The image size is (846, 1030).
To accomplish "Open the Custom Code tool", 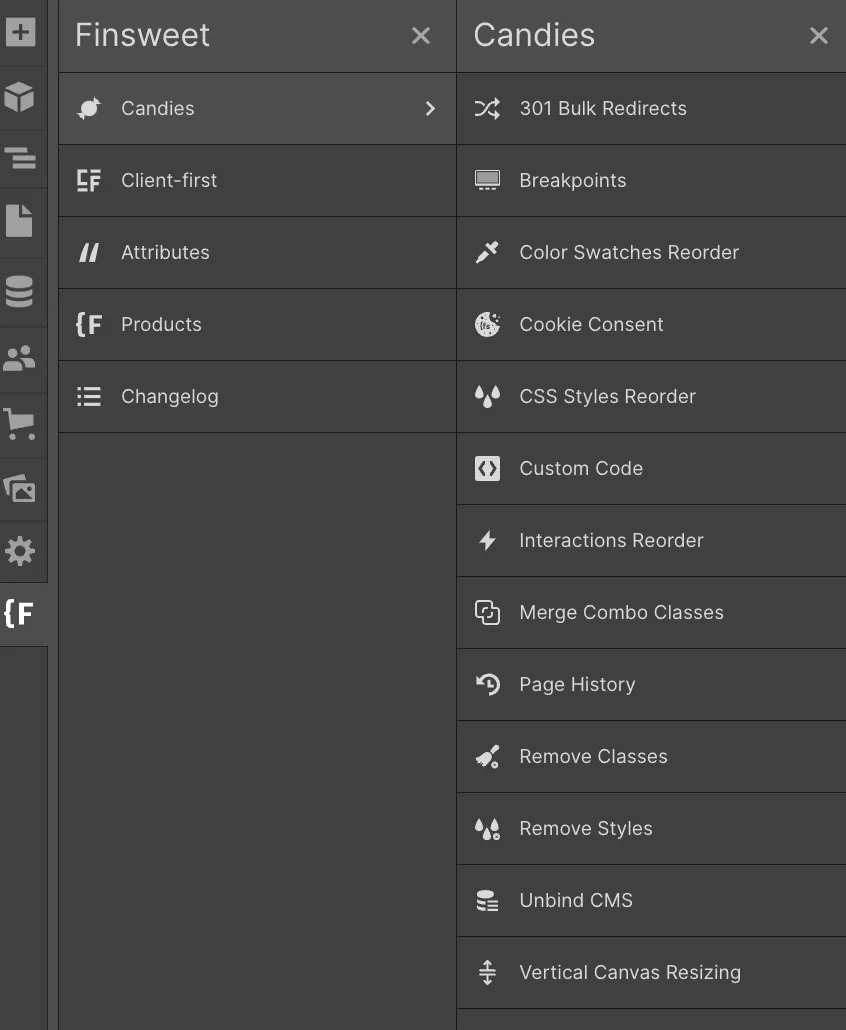I will point(652,468).
